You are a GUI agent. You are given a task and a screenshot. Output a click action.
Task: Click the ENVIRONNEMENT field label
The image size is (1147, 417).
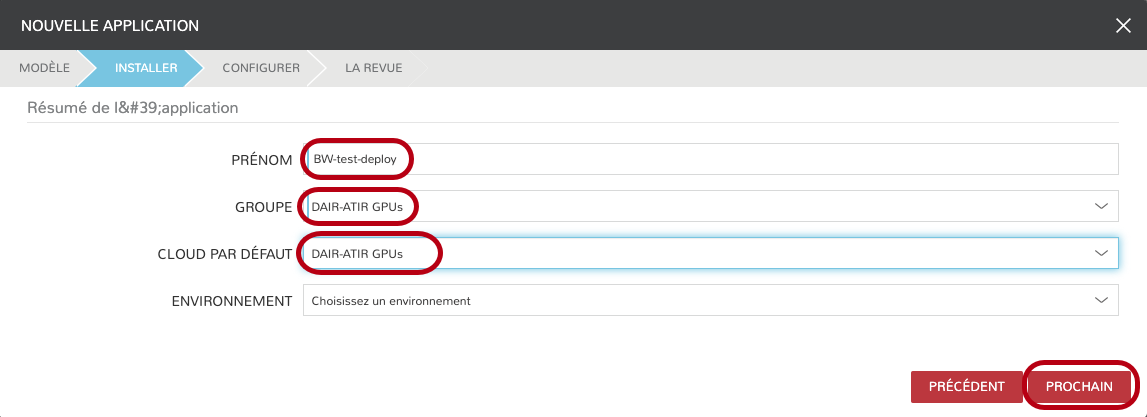coord(231,301)
